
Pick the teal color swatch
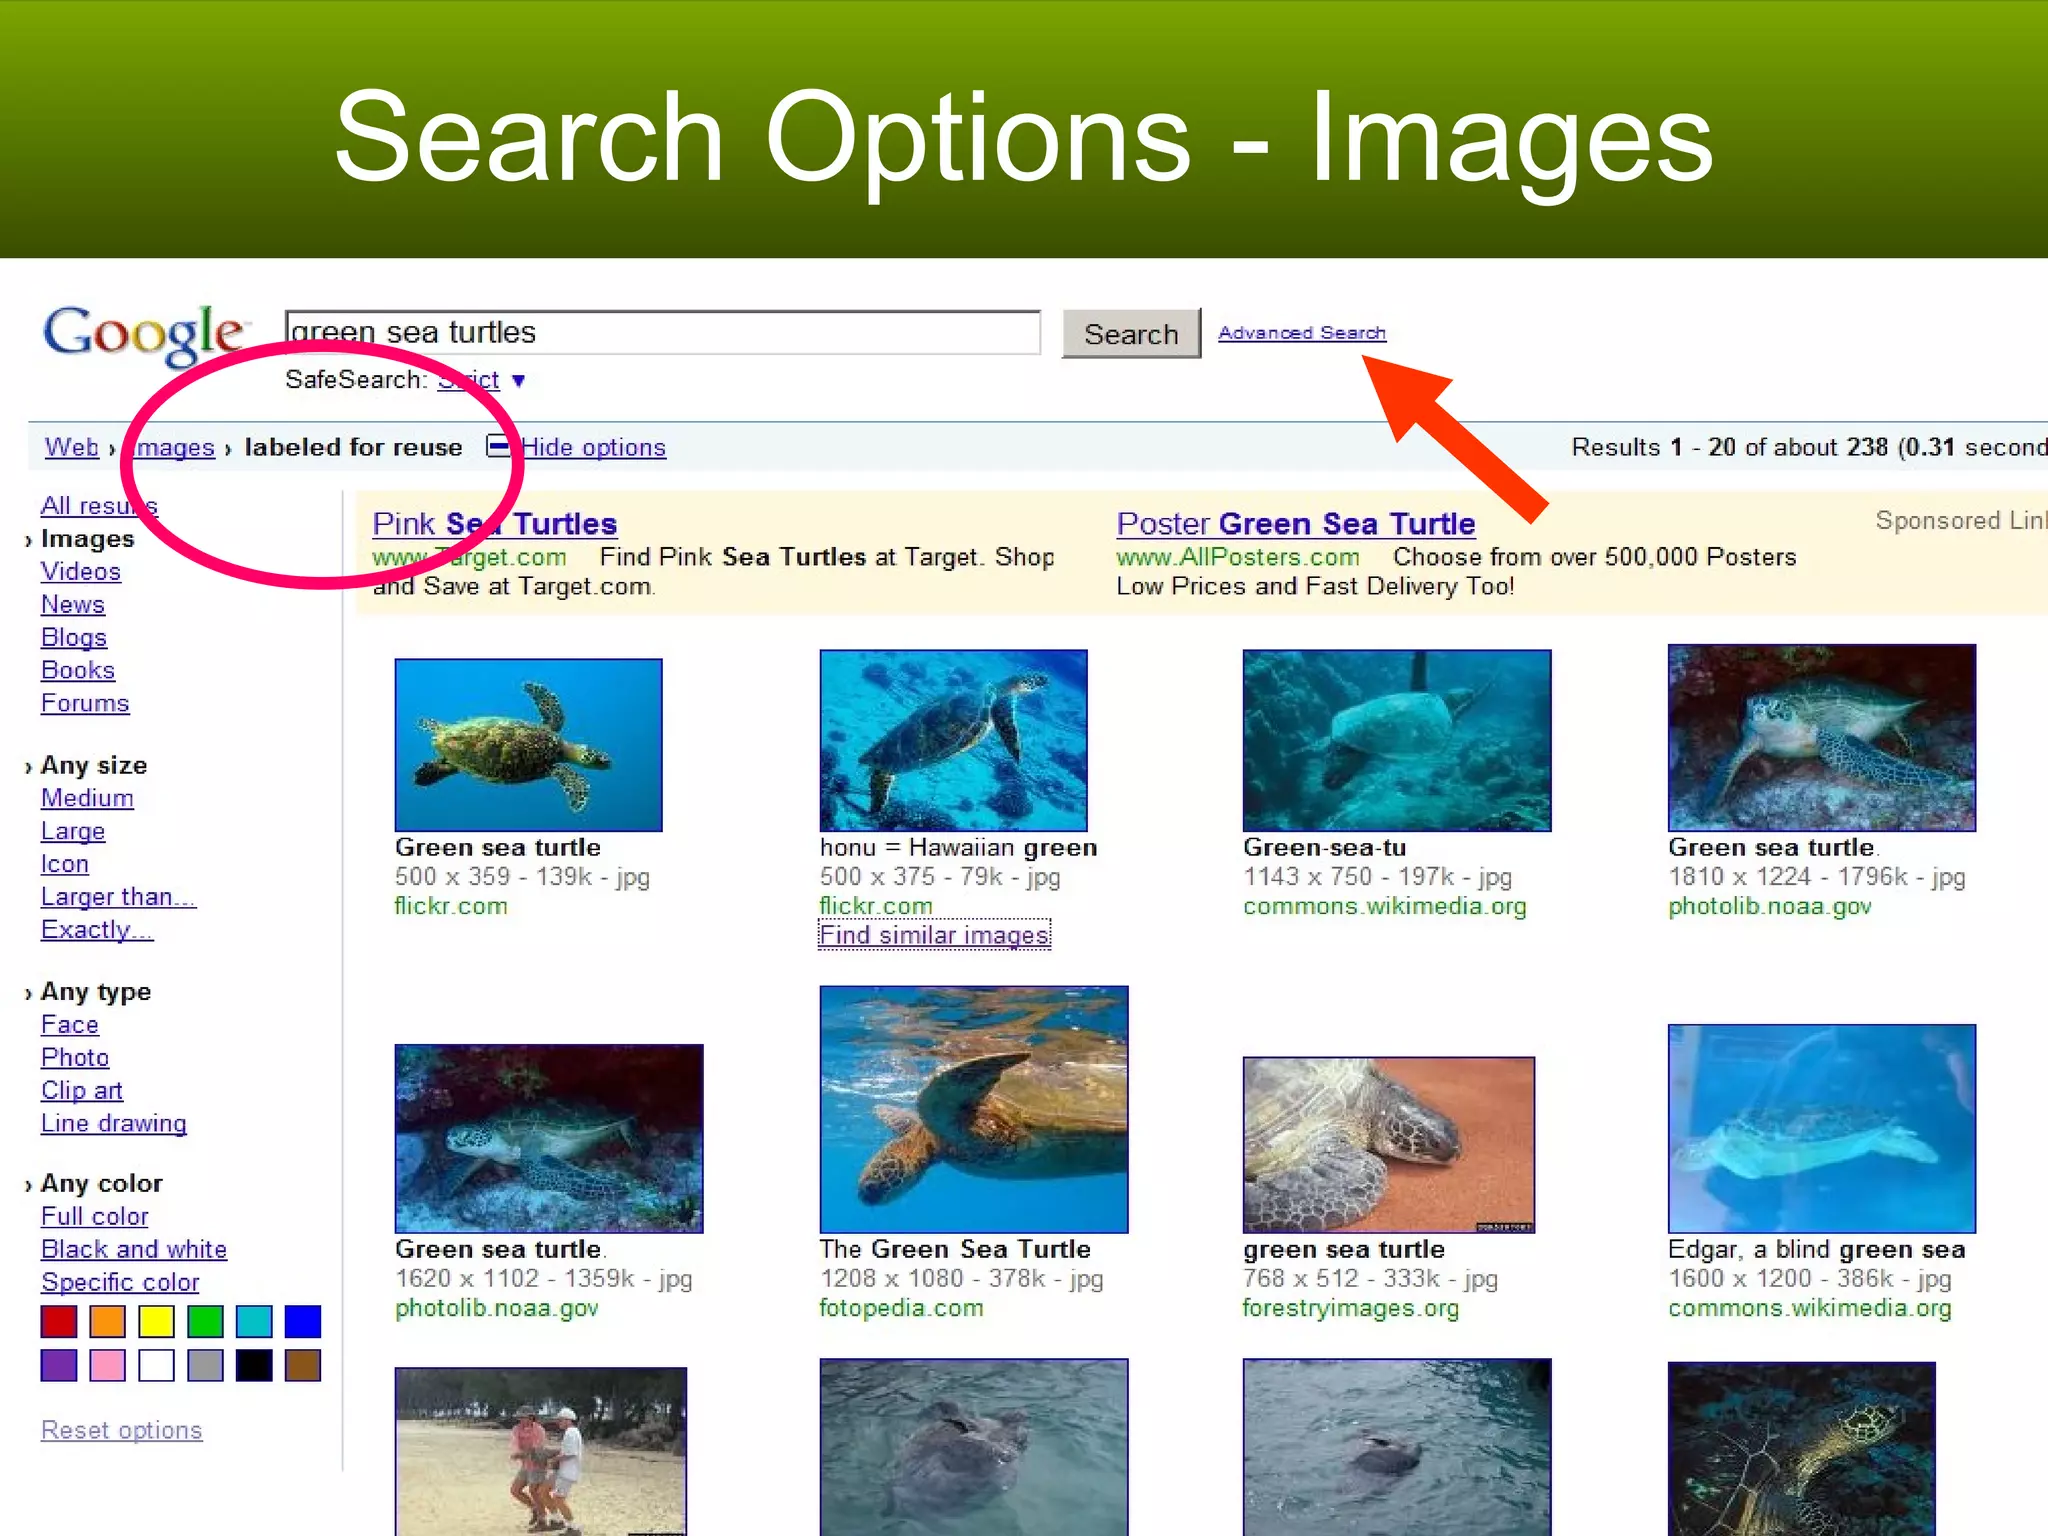tap(254, 1322)
